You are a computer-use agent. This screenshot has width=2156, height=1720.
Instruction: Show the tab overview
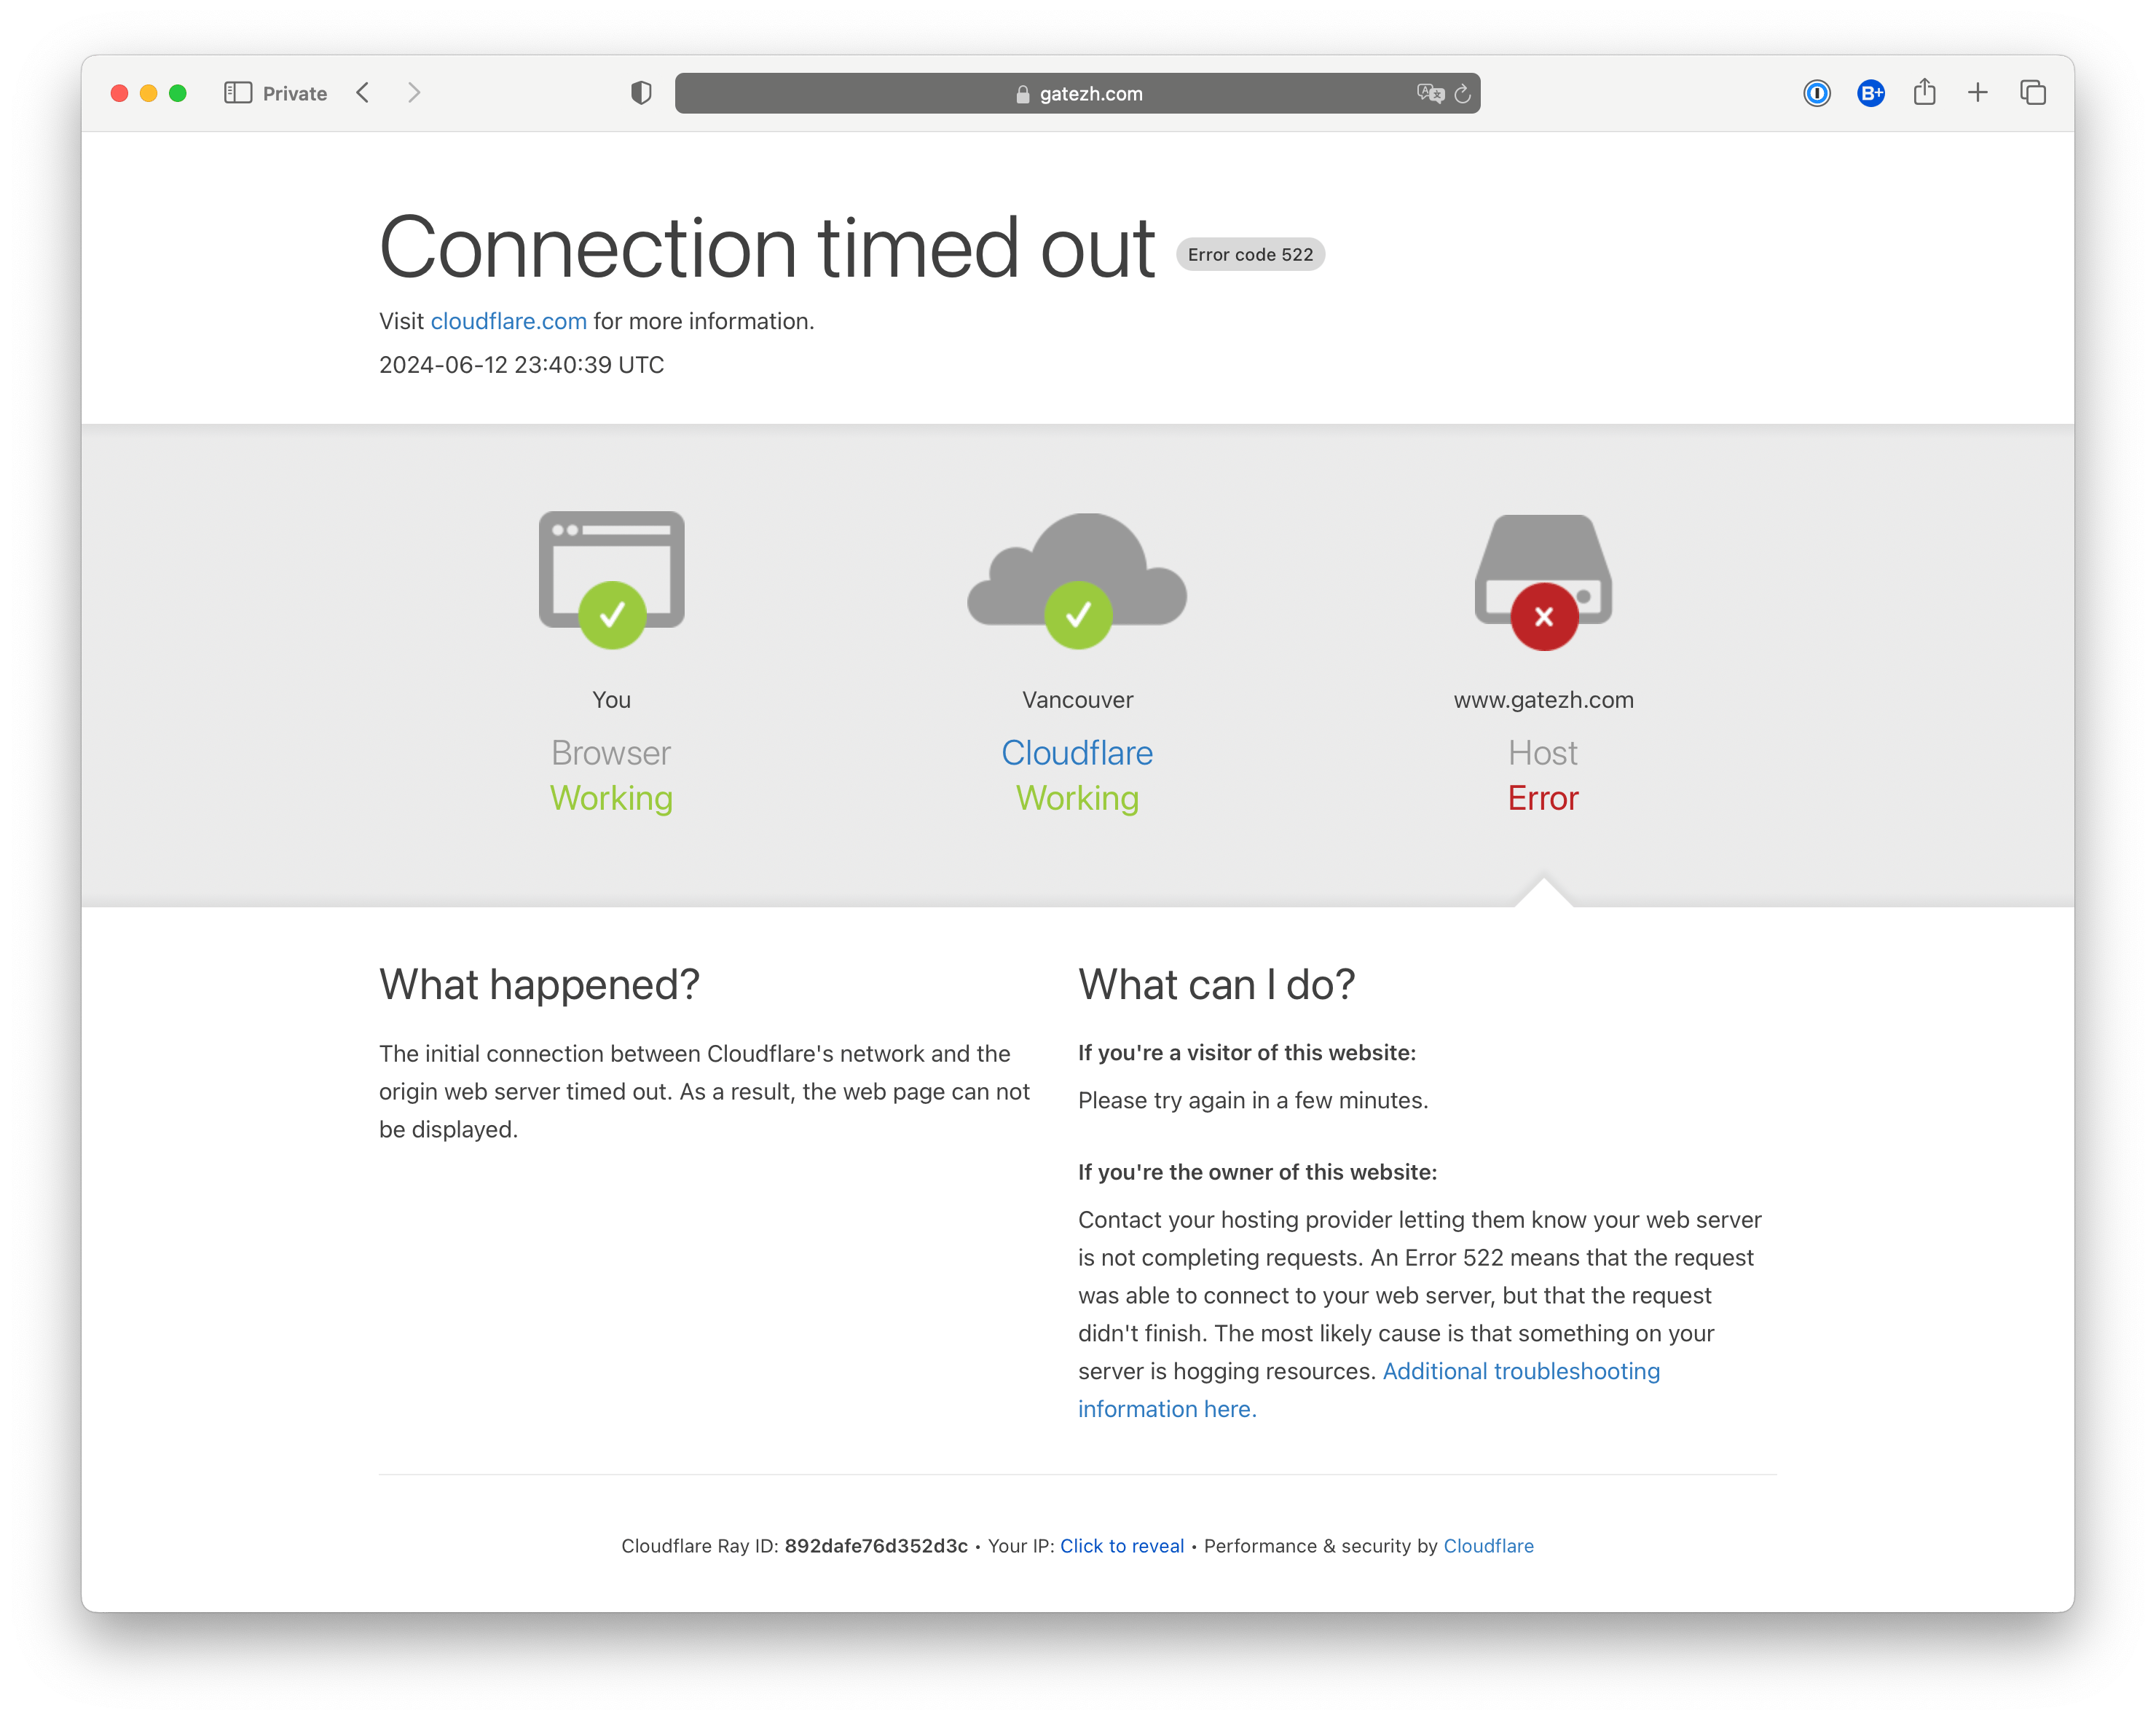pyautogui.click(x=2032, y=93)
